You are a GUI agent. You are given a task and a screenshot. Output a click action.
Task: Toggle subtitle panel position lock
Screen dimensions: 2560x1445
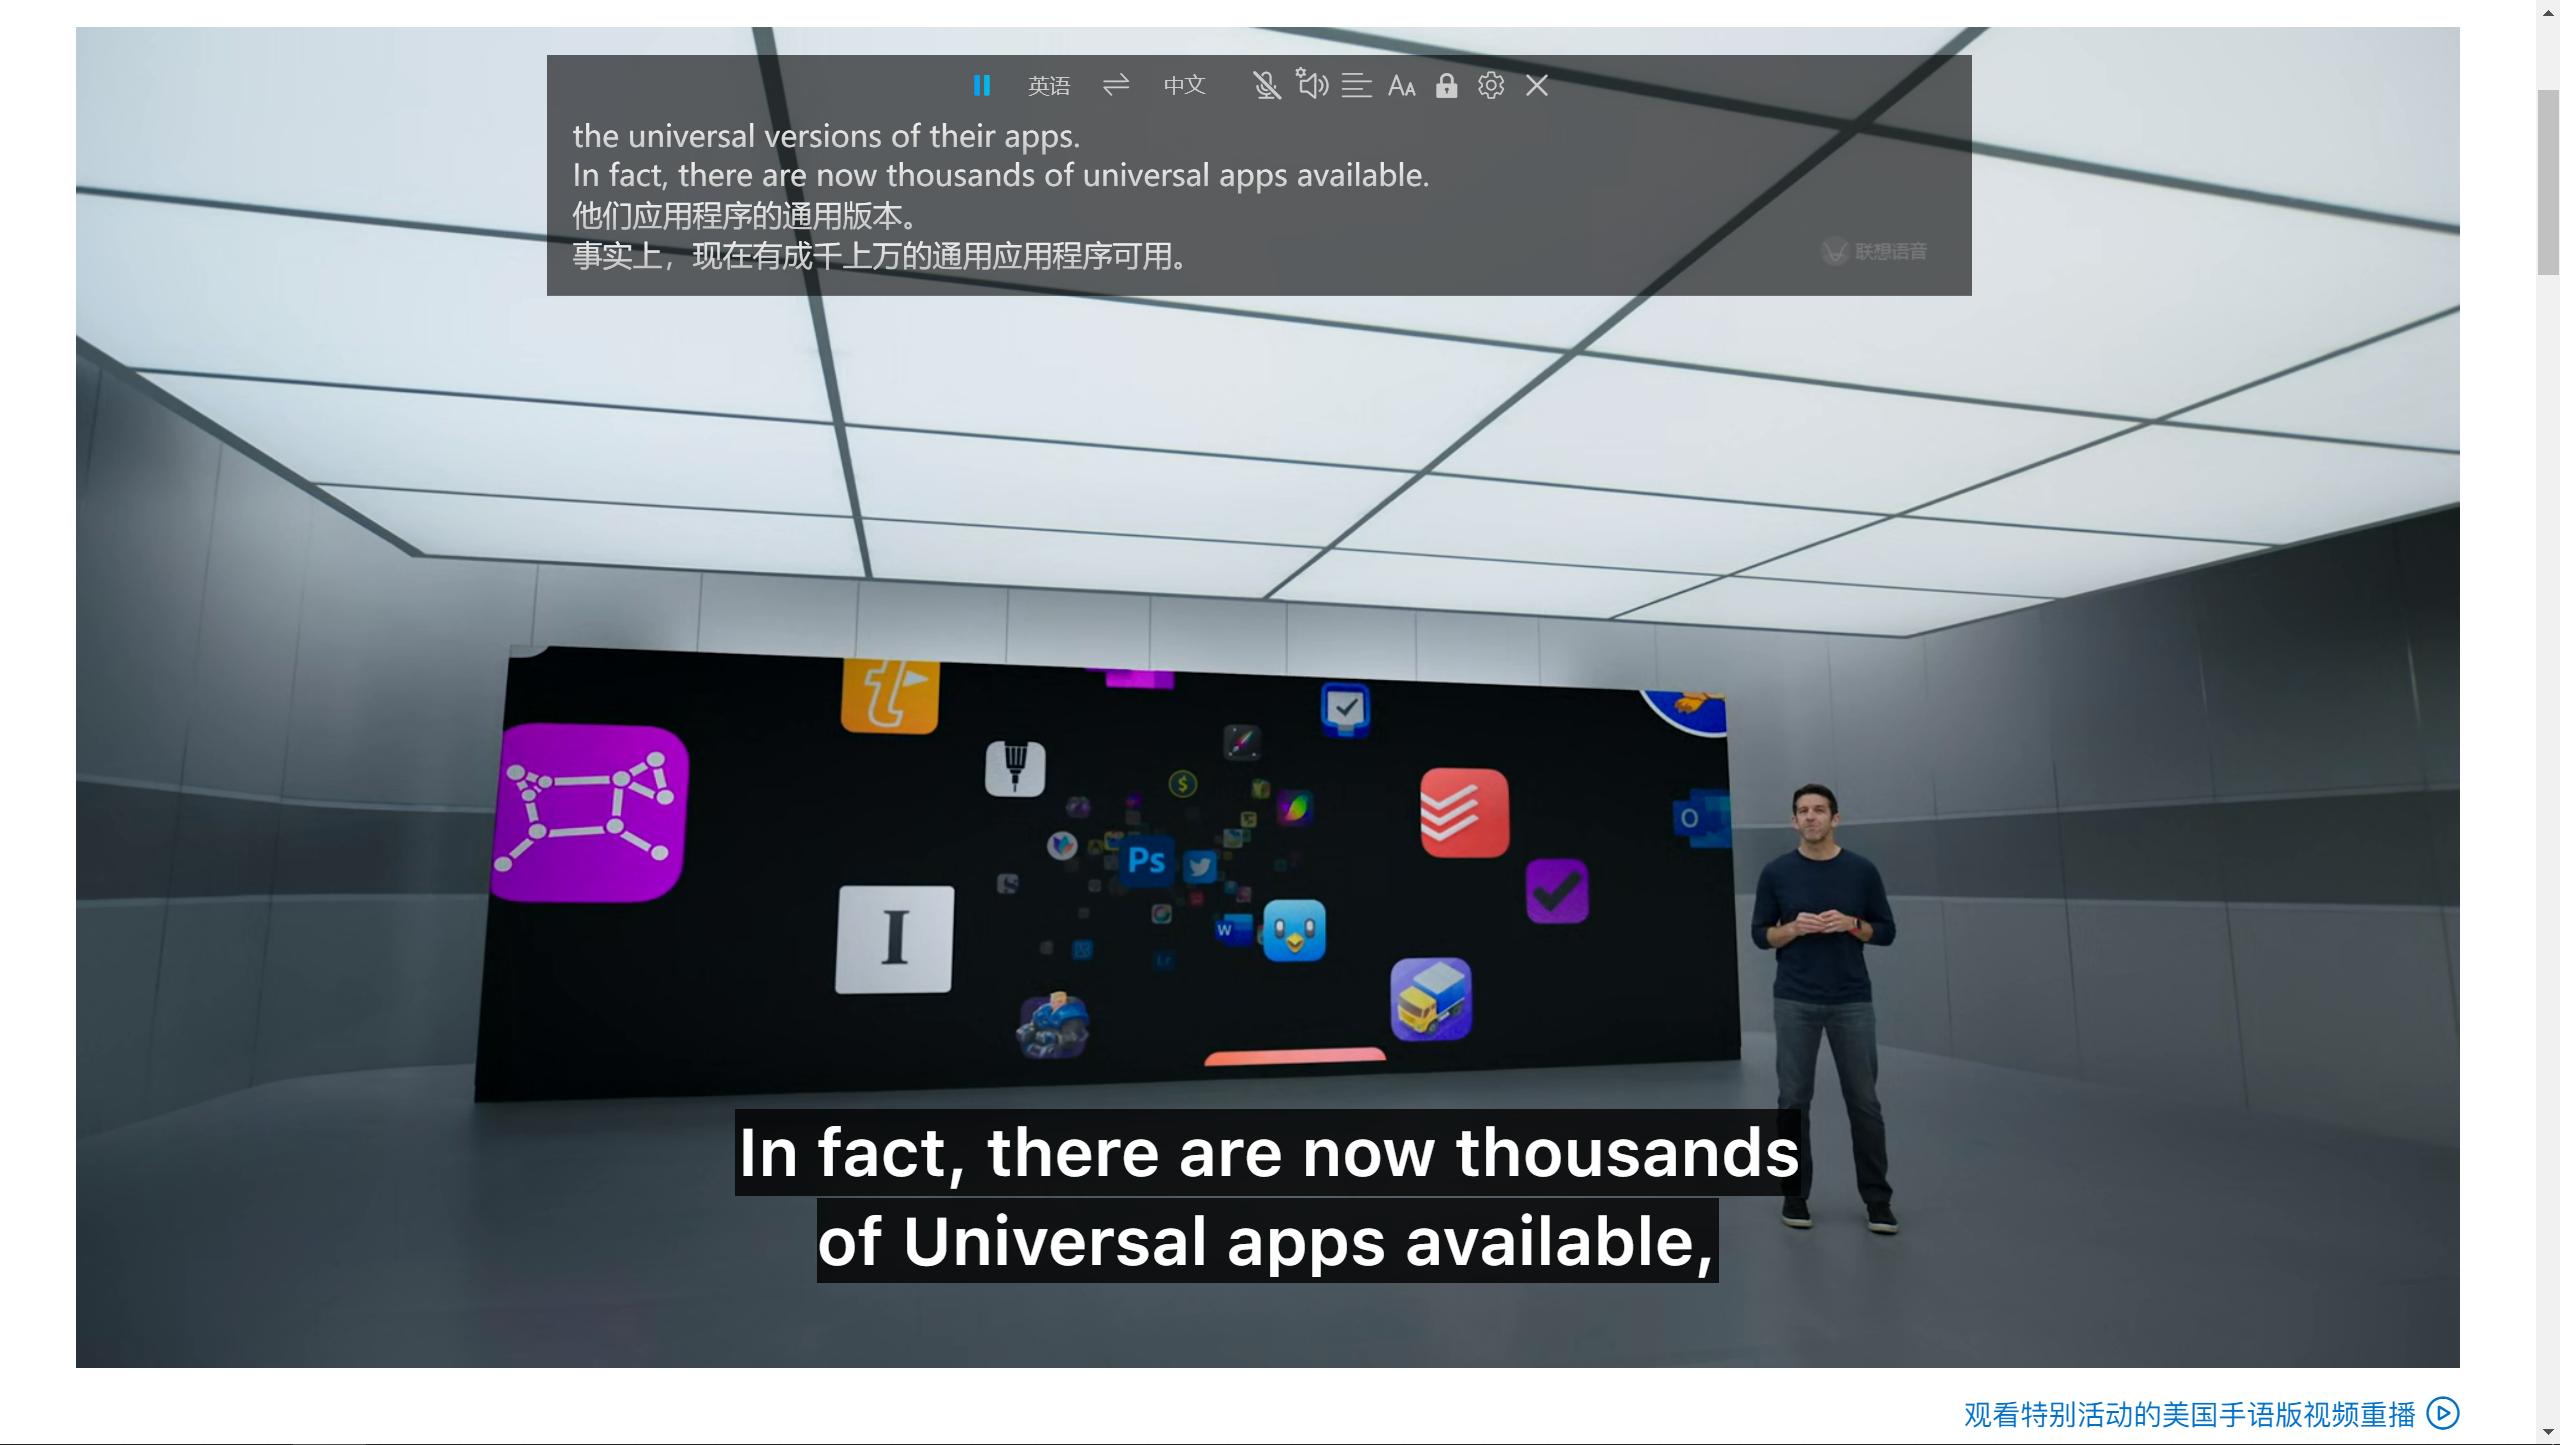[1446, 86]
